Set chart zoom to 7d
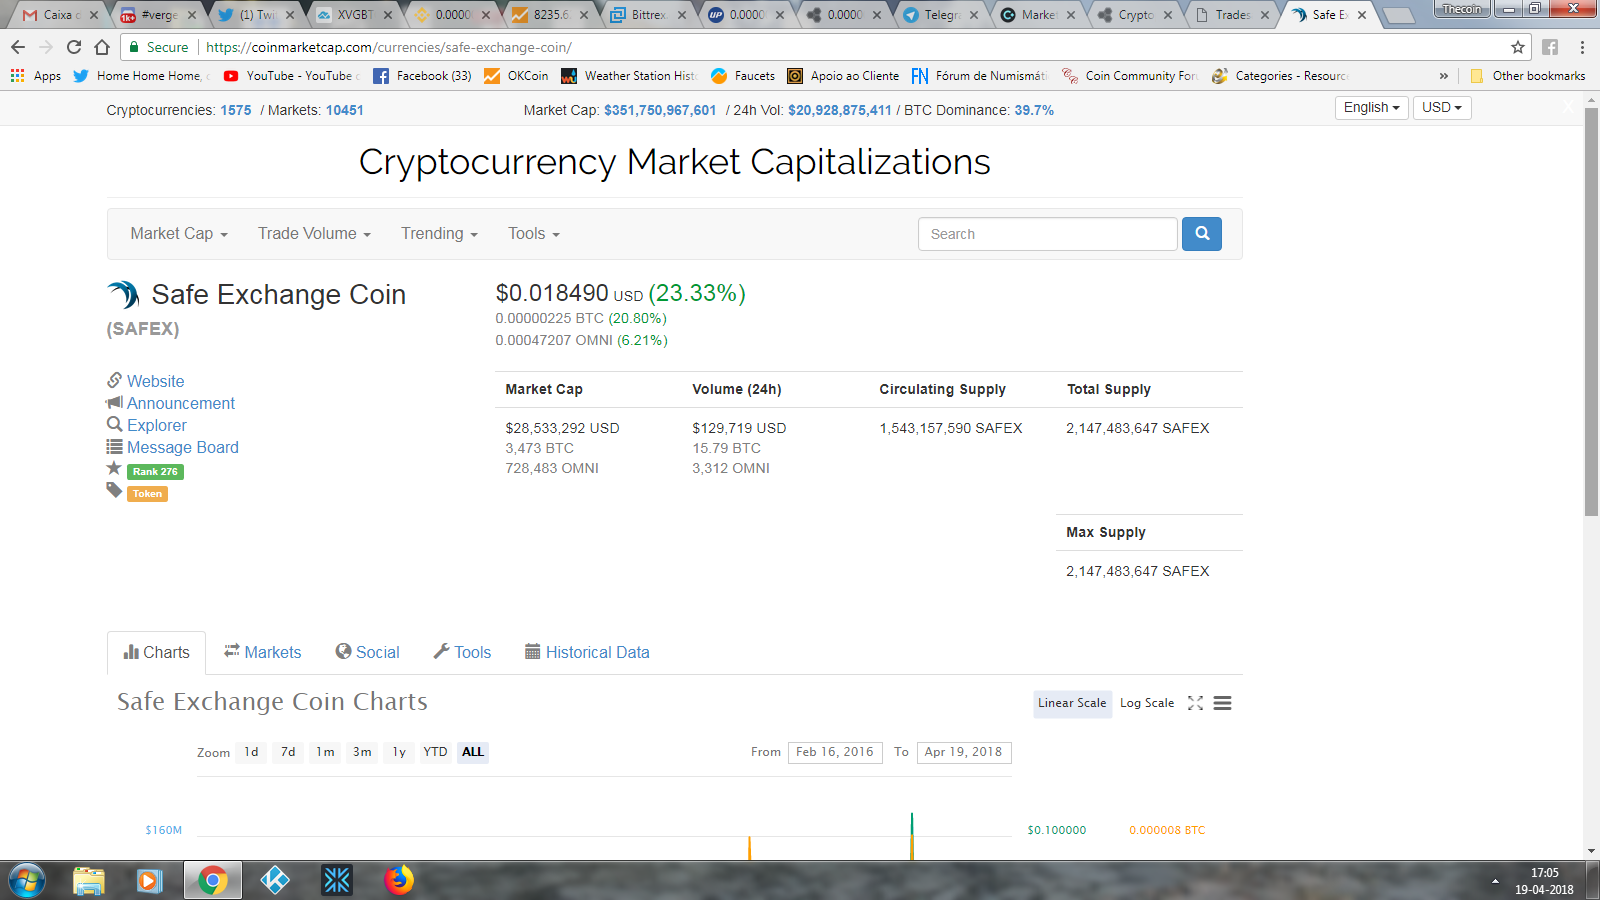The width and height of the screenshot is (1600, 900). 288,752
